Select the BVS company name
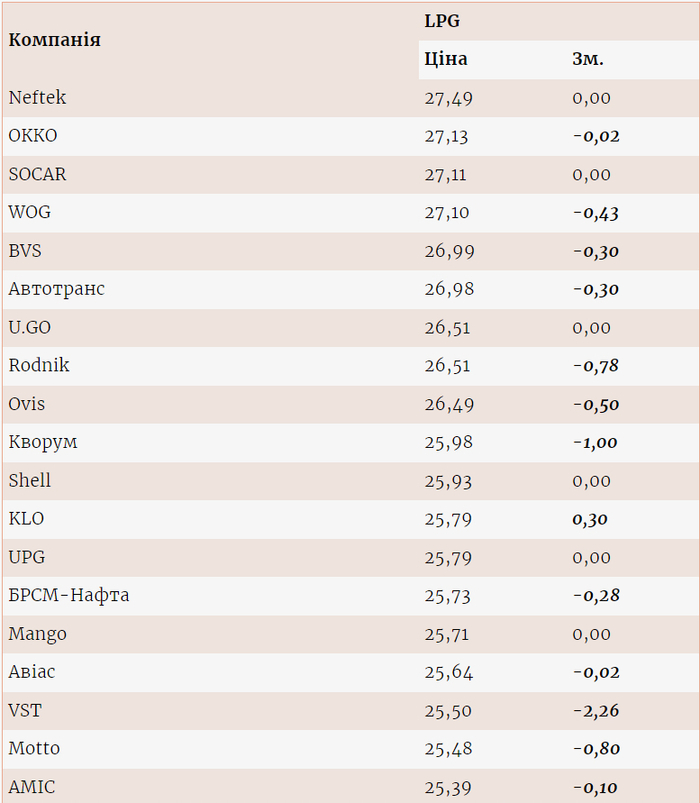 [x=25, y=251]
